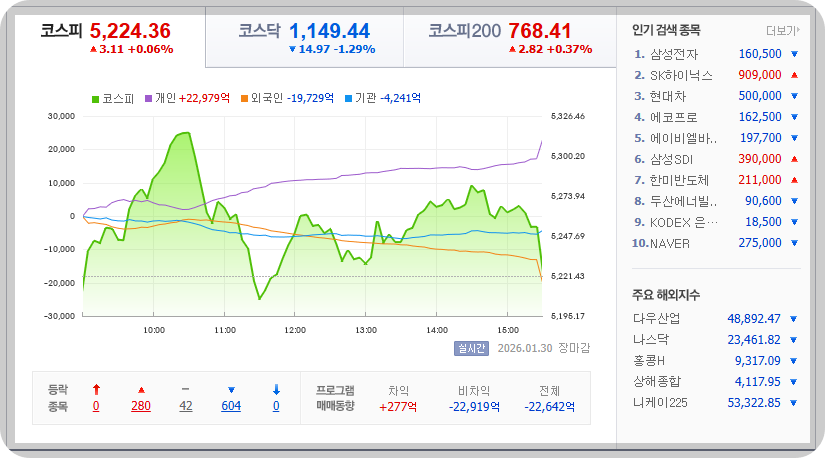
Task: Click the down arrow beside 나스닥 23,461.82
Action: tap(793, 340)
